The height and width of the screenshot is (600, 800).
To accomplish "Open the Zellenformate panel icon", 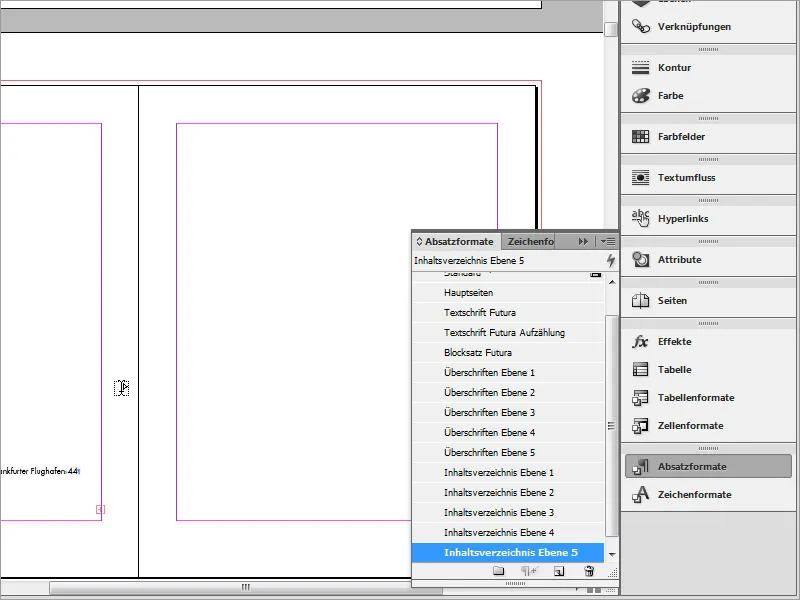I will point(640,426).
